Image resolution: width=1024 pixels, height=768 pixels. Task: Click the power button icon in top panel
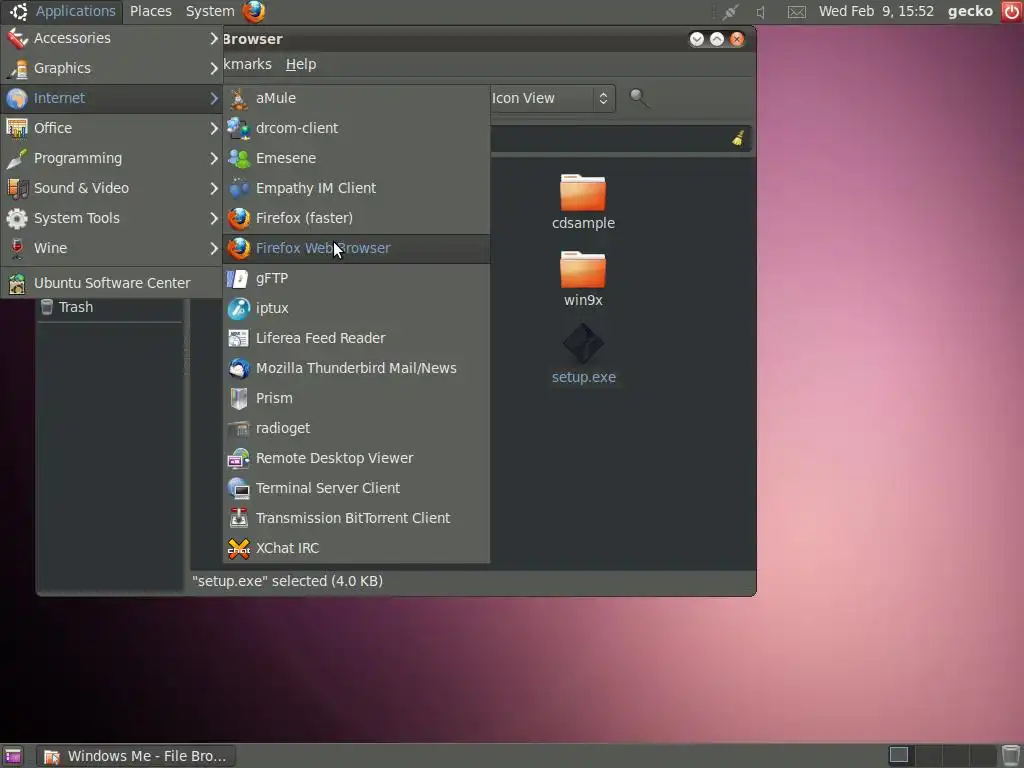click(1012, 11)
